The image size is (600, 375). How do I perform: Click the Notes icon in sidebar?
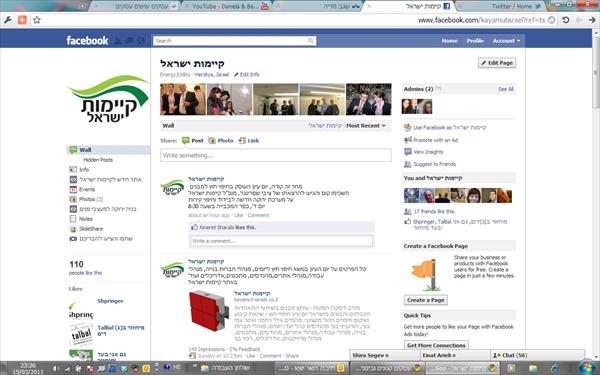tap(73, 219)
